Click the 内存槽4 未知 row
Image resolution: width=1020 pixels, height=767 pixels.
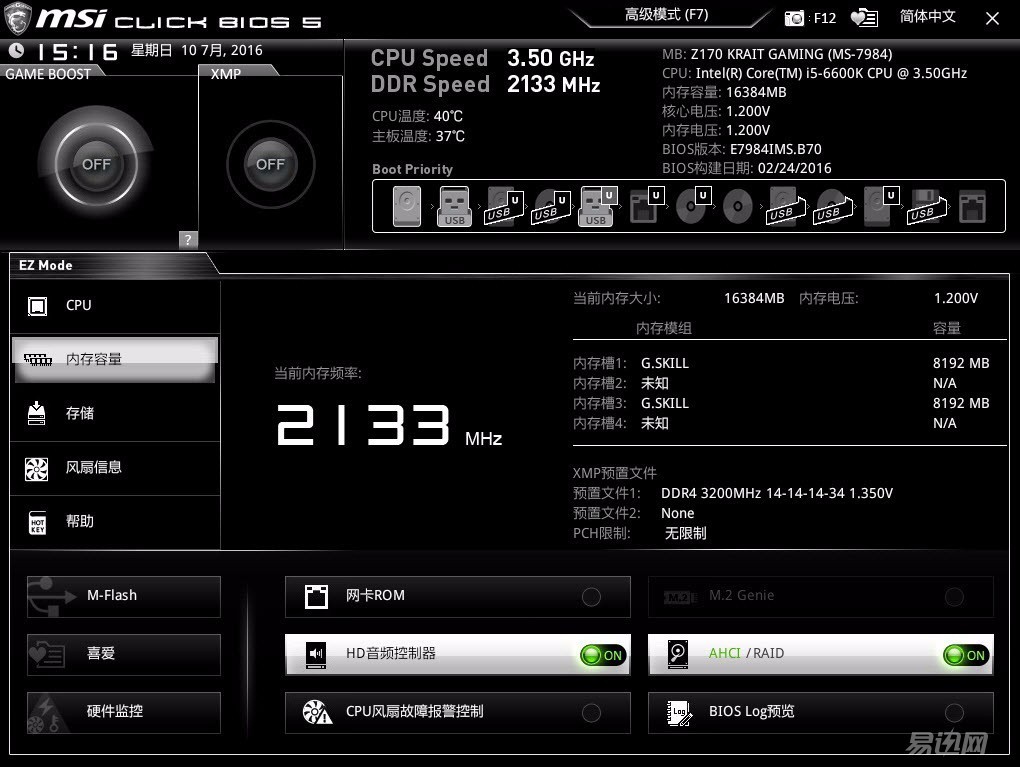click(x=781, y=424)
